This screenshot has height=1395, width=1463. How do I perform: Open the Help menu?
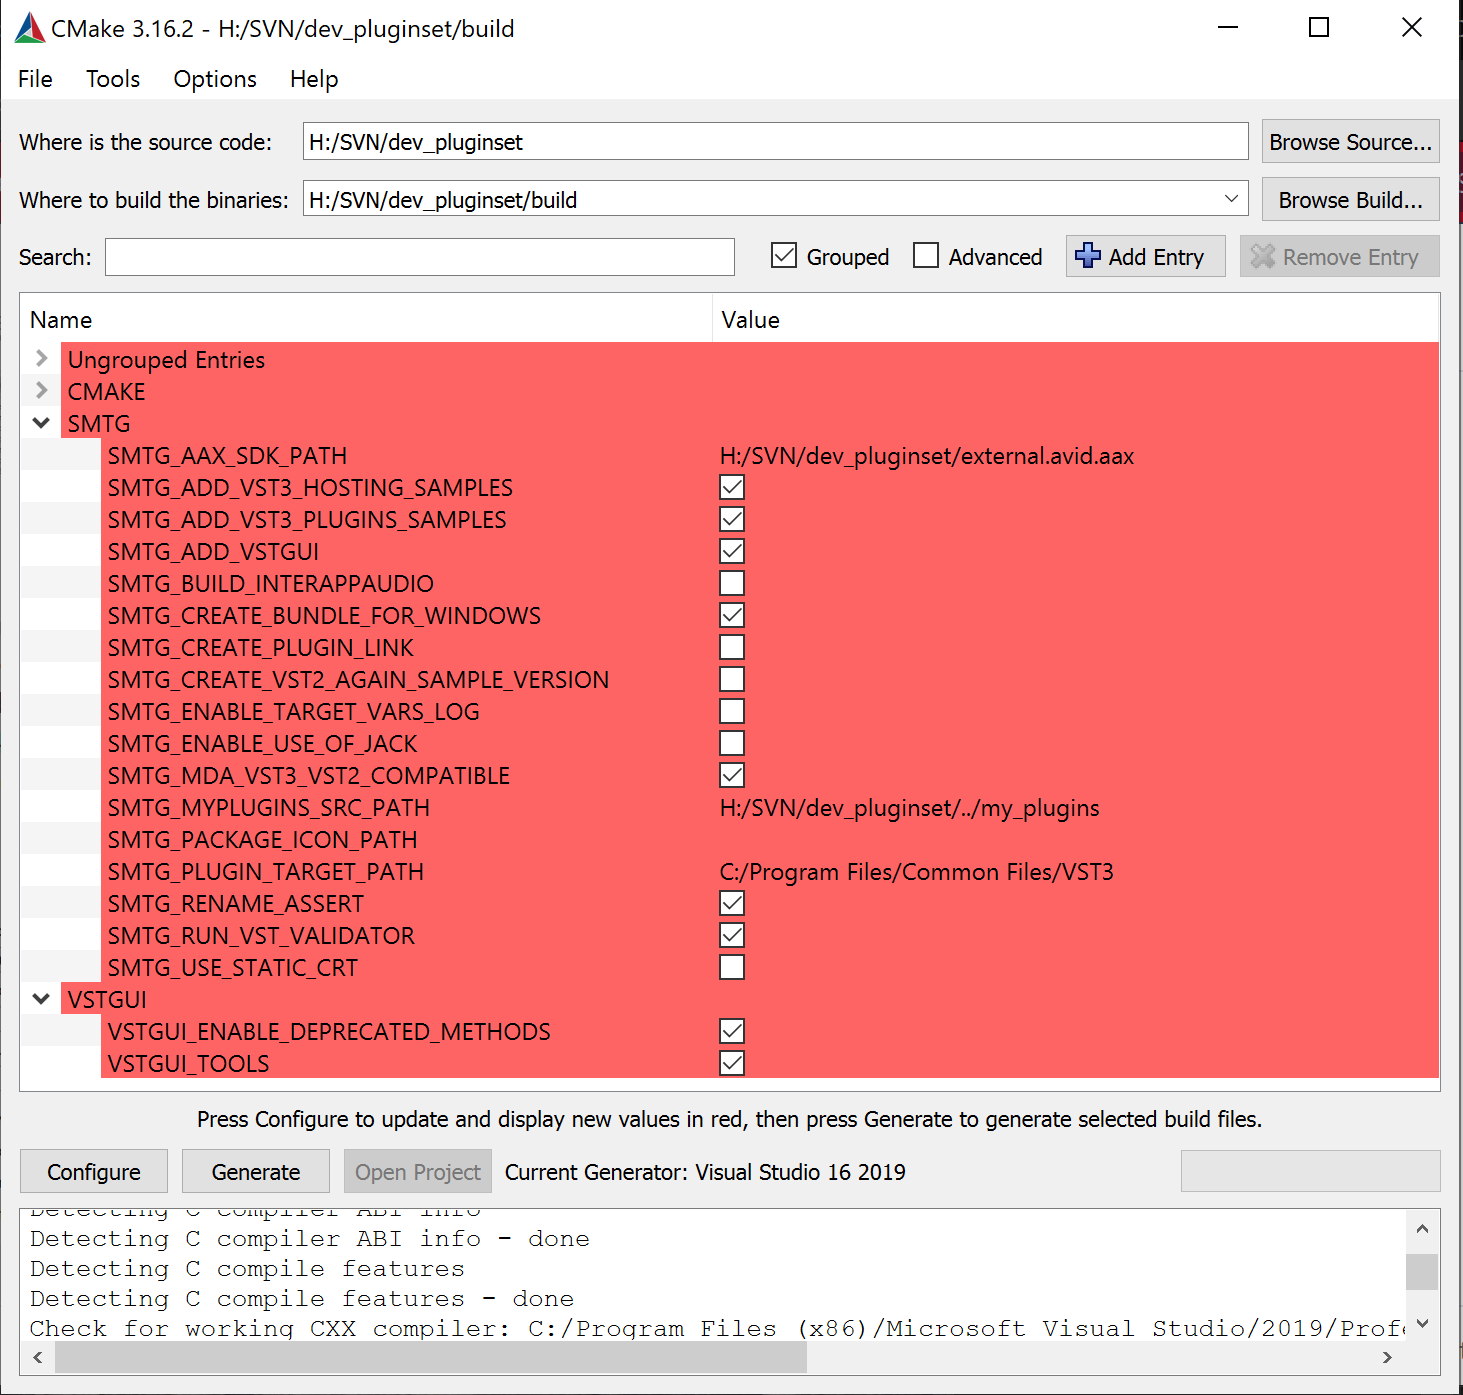314,79
